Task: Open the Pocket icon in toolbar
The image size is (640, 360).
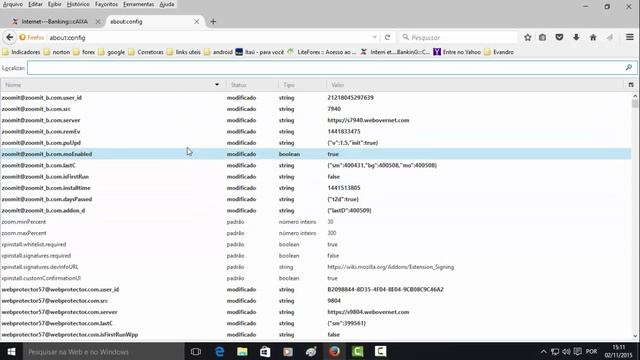Action: pos(559,37)
